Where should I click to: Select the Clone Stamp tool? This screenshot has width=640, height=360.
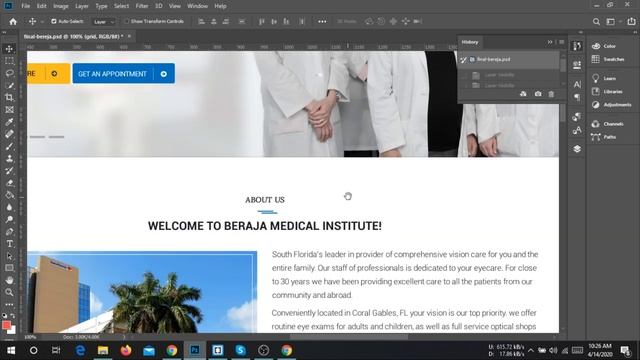pos(9,158)
